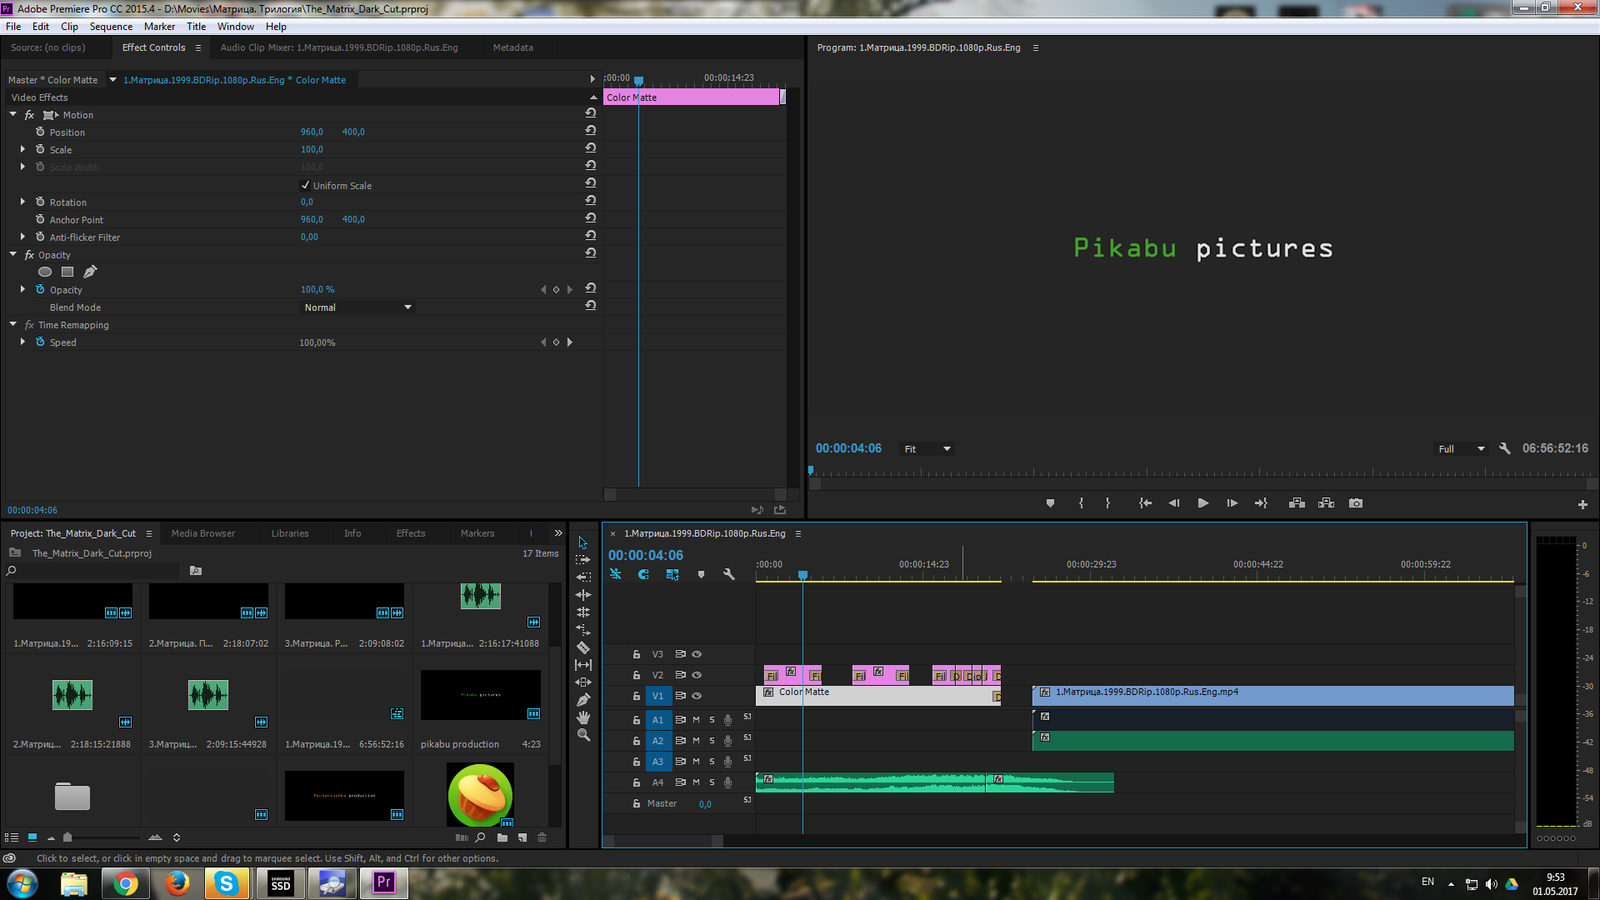Image resolution: width=1600 pixels, height=900 pixels.
Task: Expand the Speed parameter
Action: pyautogui.click(x=23, y=342)
